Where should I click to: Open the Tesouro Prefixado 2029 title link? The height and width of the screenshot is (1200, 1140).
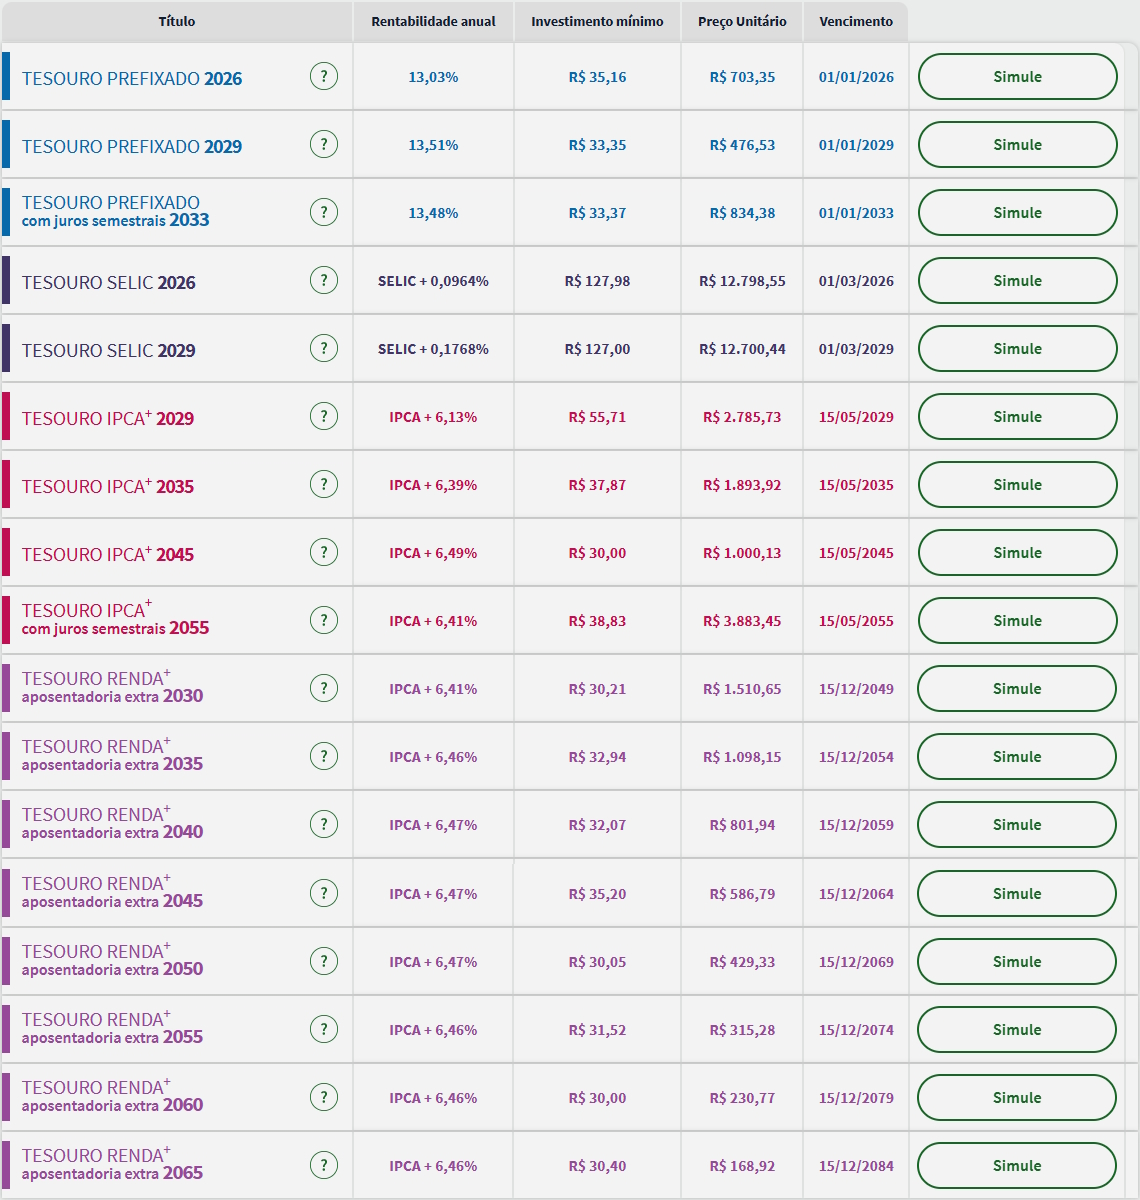click(x=132, y=147)
